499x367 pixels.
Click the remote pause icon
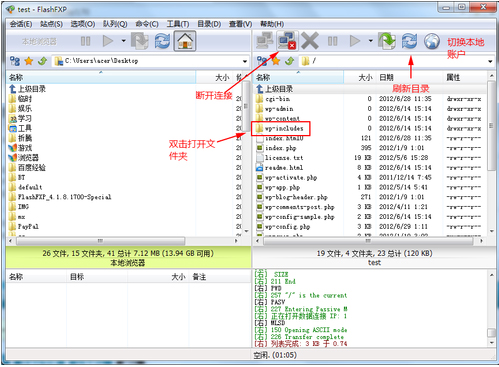(x=332, y=41)
